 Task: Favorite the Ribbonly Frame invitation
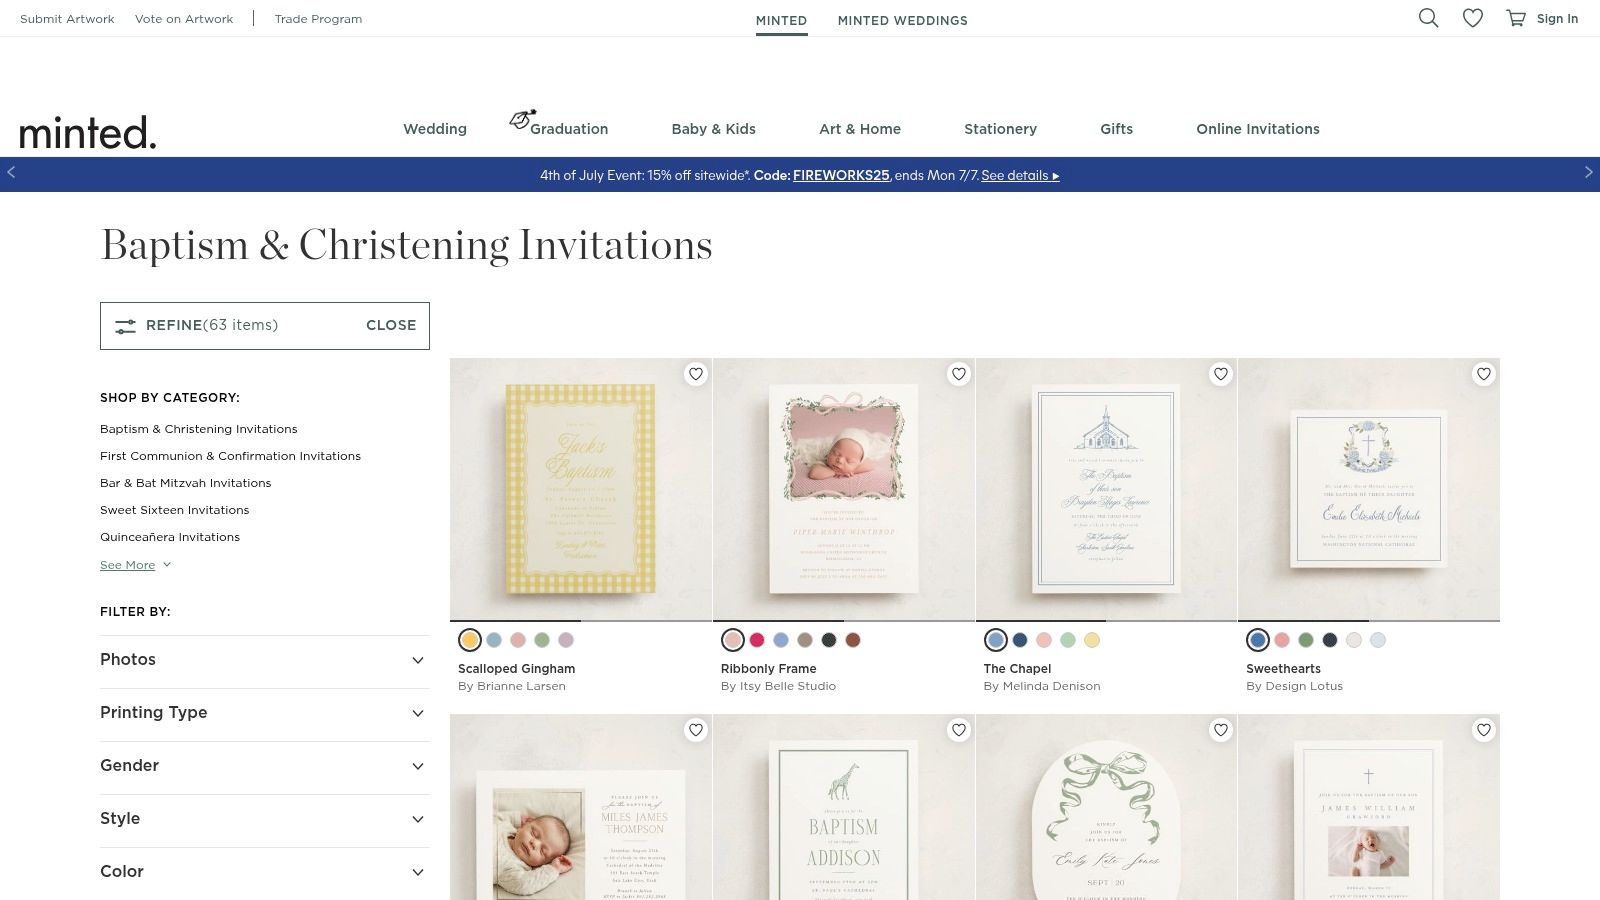coord(959,374)
